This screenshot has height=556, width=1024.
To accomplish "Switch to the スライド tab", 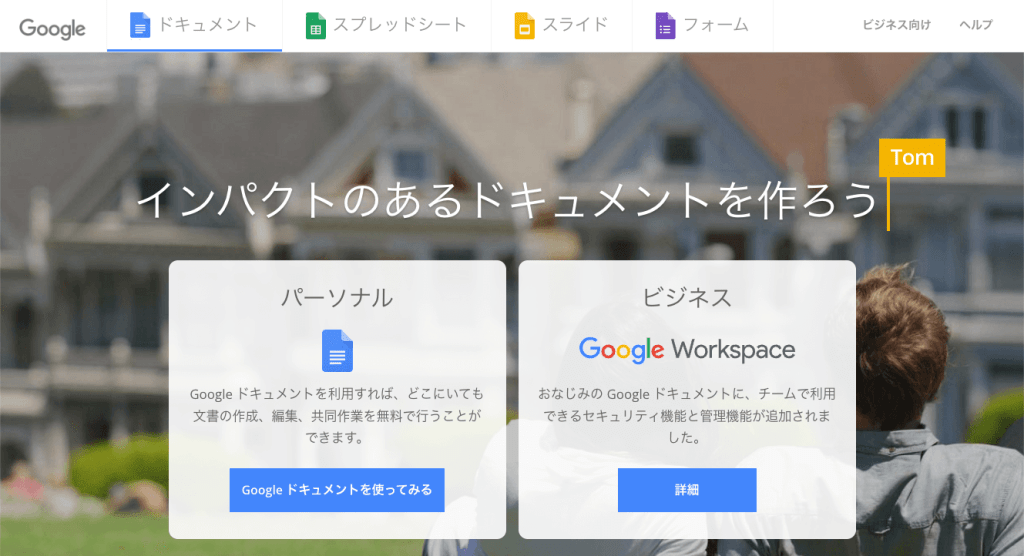I will 562,25.
